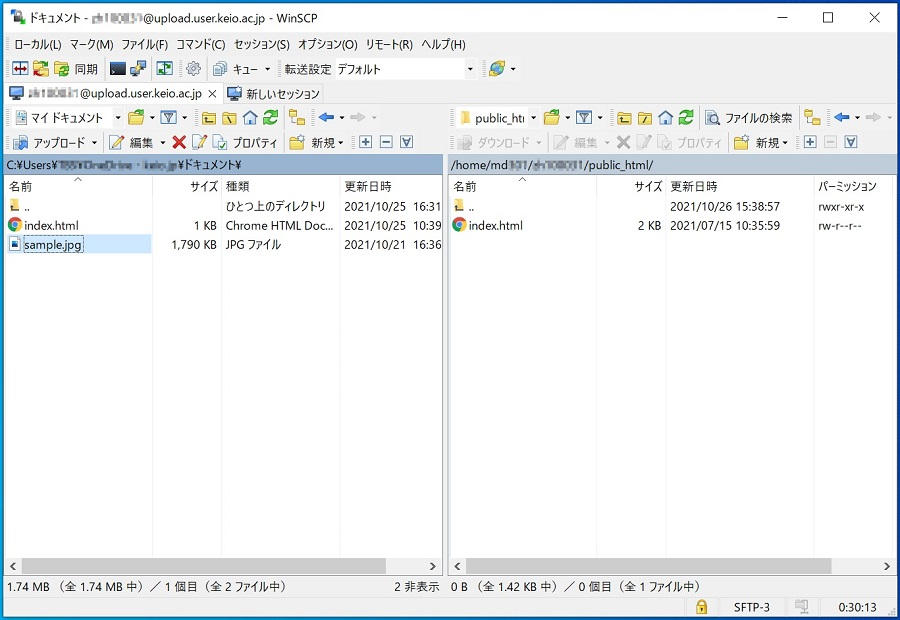Image resolution: width=900 pixels, height=620 pixels.
Task: Click the compare directories icon
Action: tap(19, 69)
